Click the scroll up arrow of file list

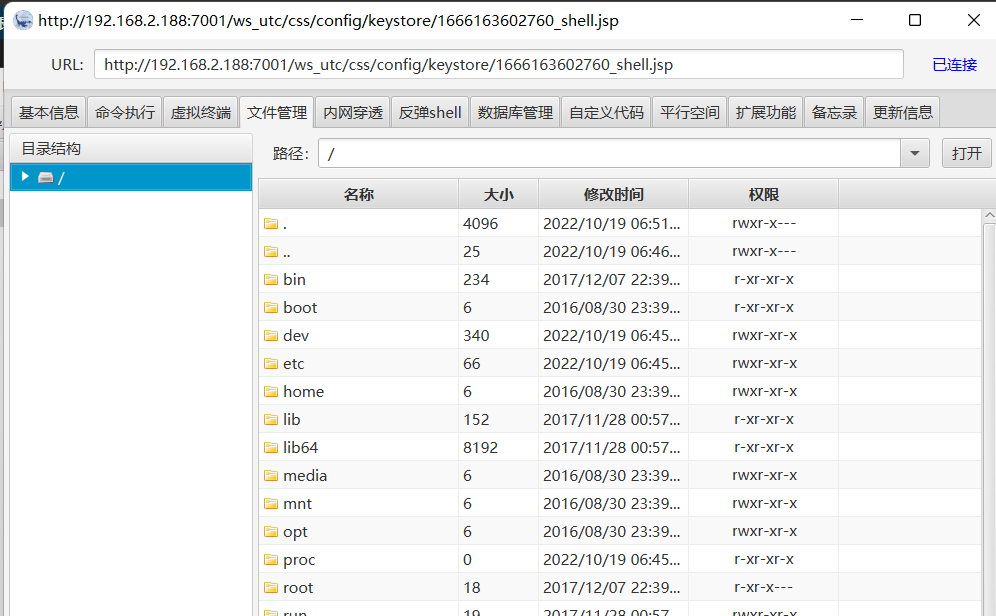[x=989, y=216]
